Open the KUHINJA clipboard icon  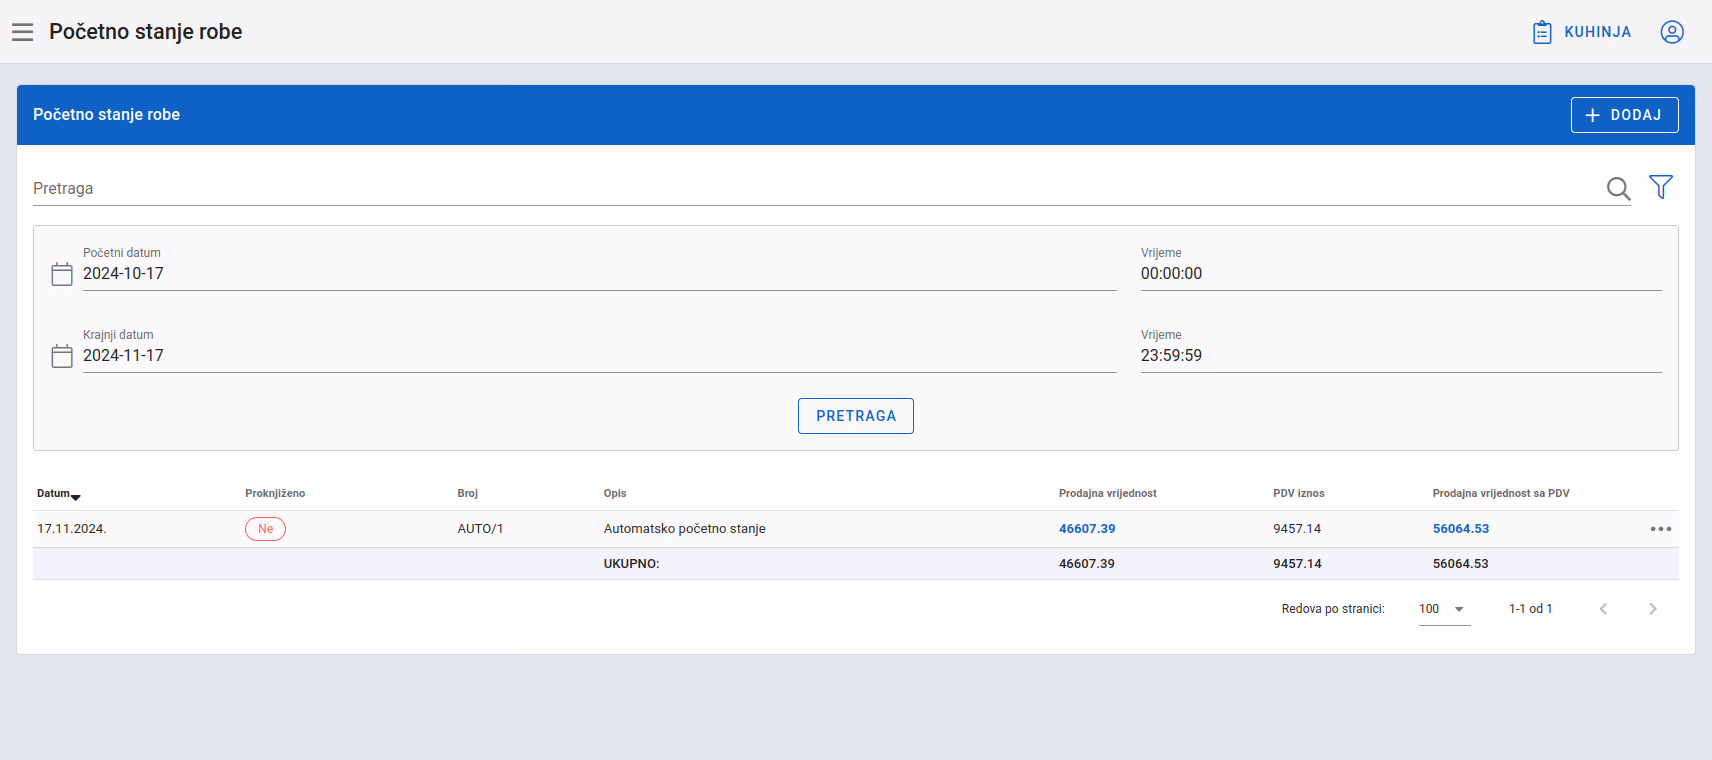point(1542,32)
